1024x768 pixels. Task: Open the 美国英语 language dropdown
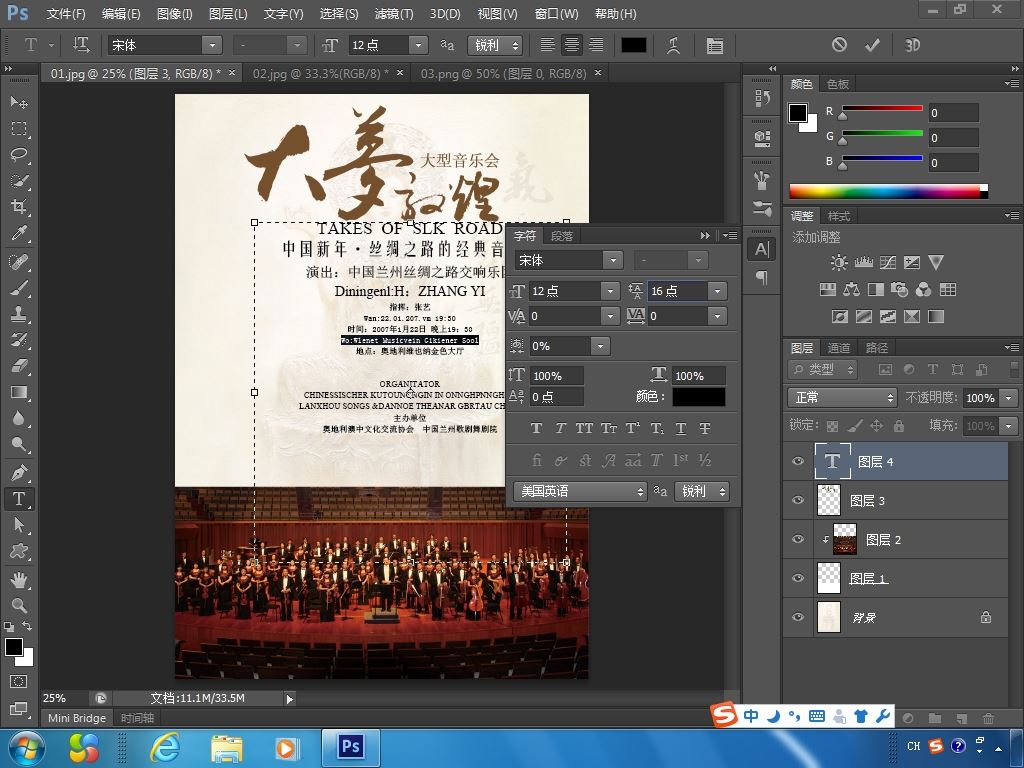[580, 491]
